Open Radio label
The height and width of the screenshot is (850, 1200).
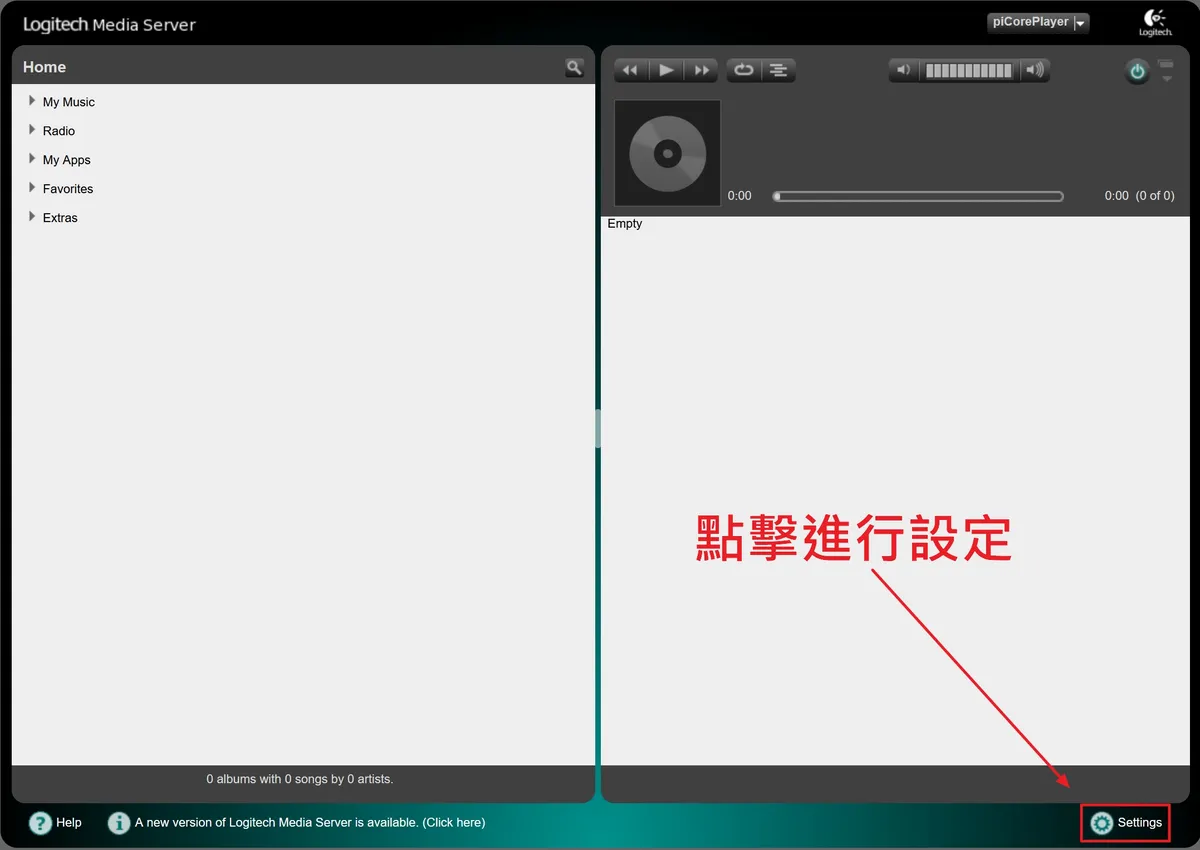coord(59,131)
